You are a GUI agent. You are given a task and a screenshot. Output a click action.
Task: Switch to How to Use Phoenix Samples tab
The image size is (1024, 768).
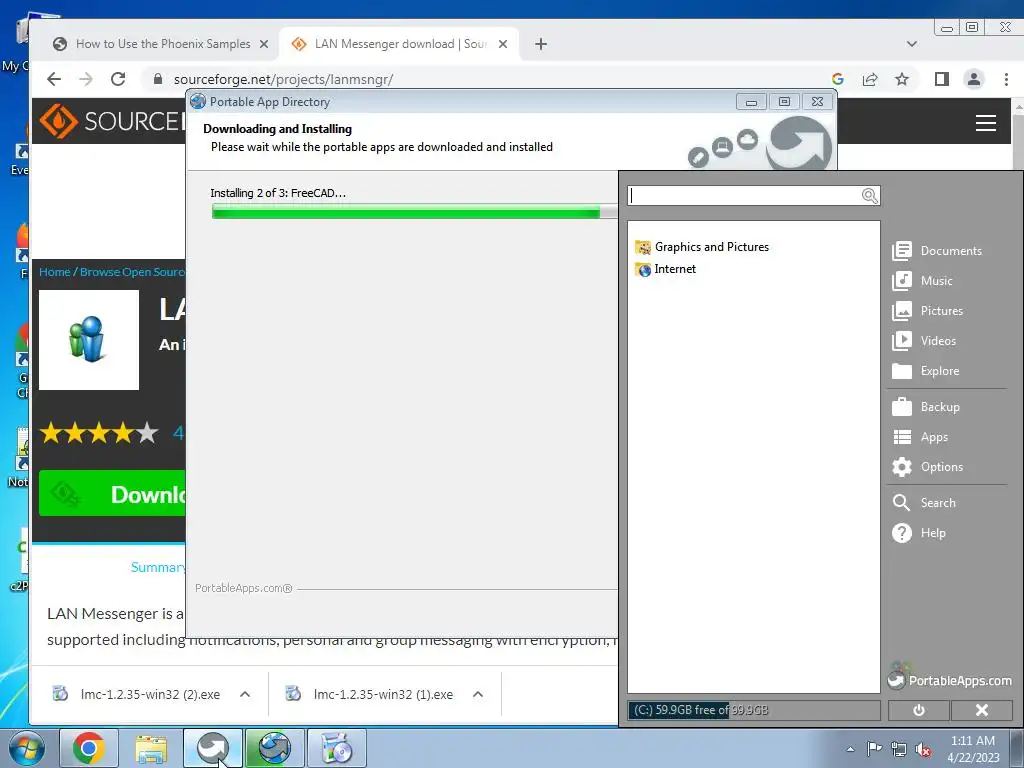click(x=163, y=44)
